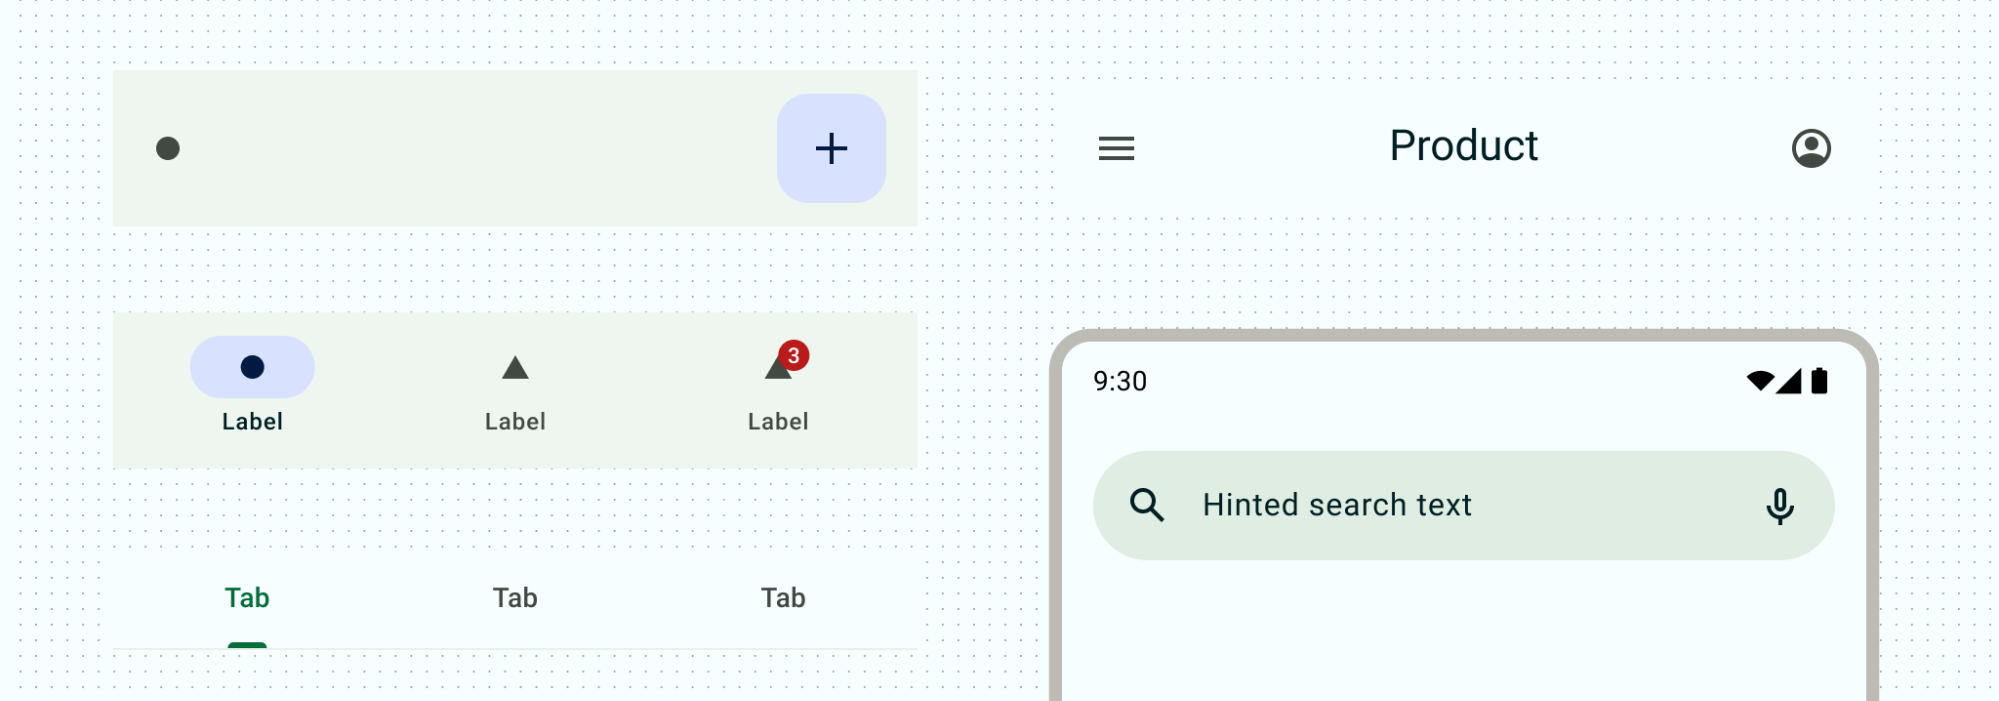Click the Hinted search text field
Image resolution: width=1999 pixels, height=701 pixels.
(1337, 505)
